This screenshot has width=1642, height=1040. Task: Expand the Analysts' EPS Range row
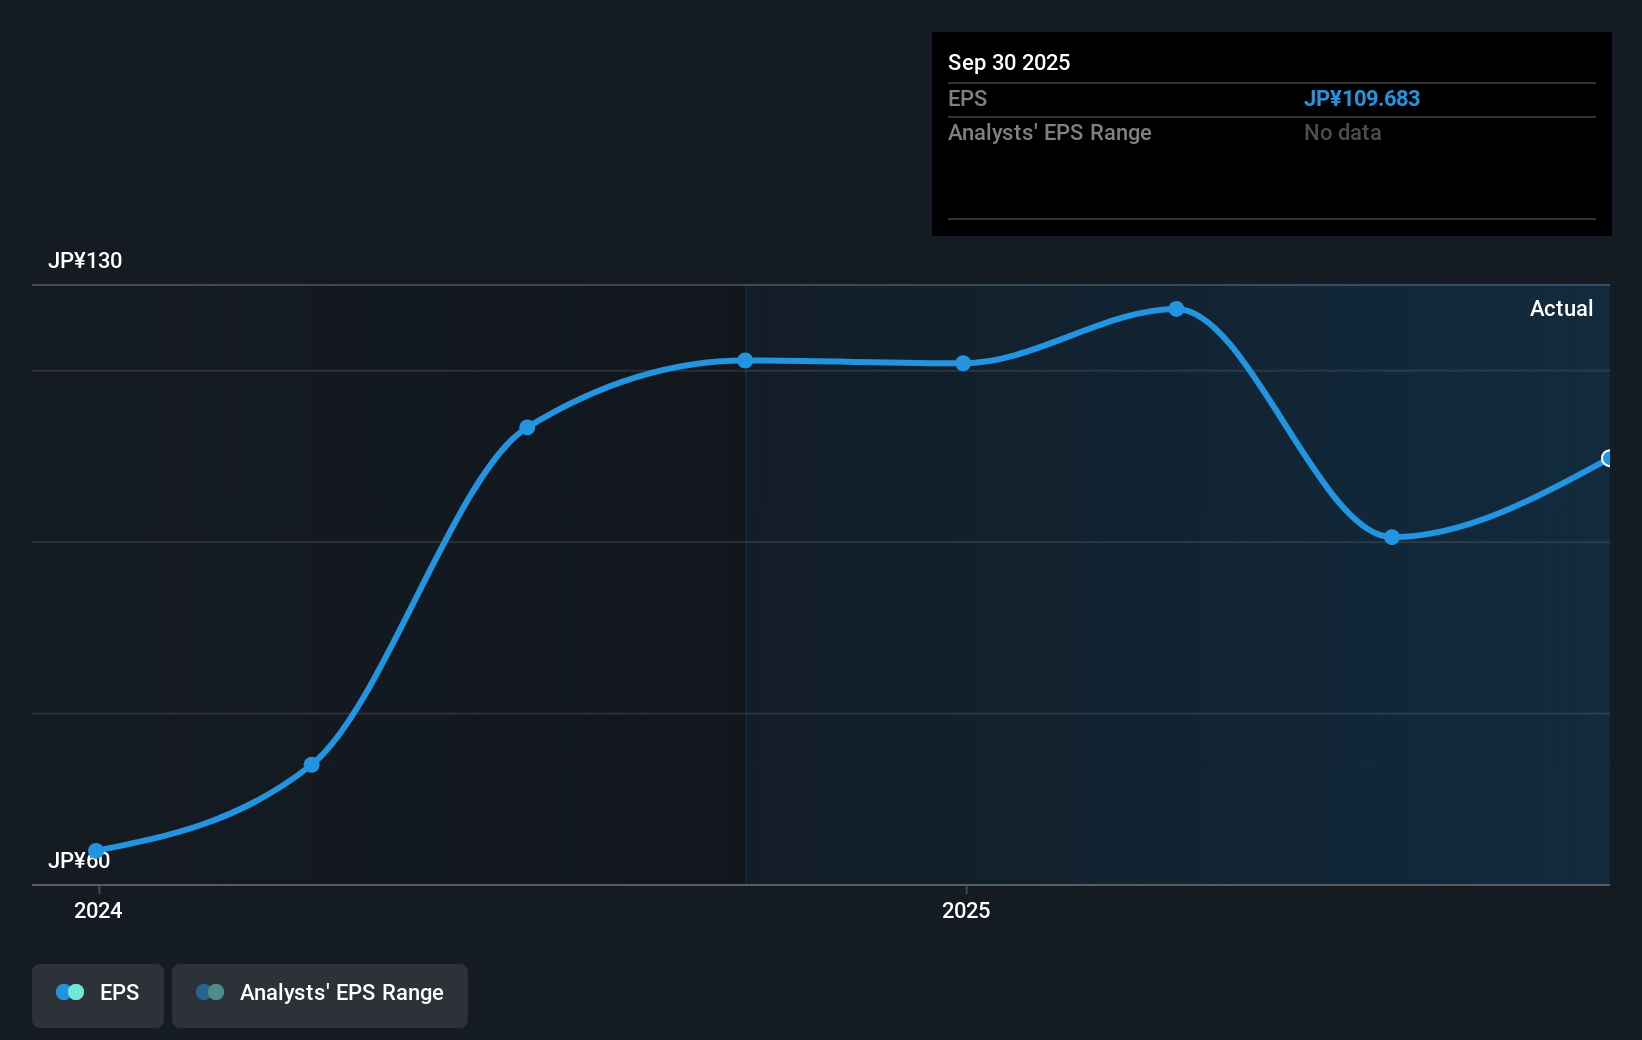pos(1050,132)
